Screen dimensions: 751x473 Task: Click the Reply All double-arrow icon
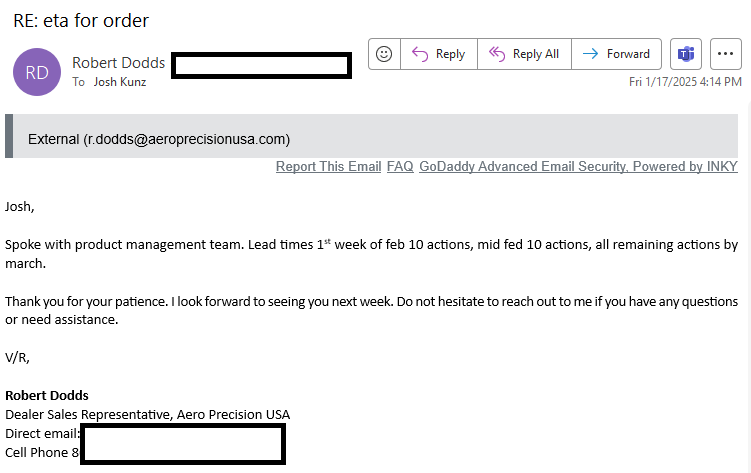pyautogui.click(x=497, y=54)
